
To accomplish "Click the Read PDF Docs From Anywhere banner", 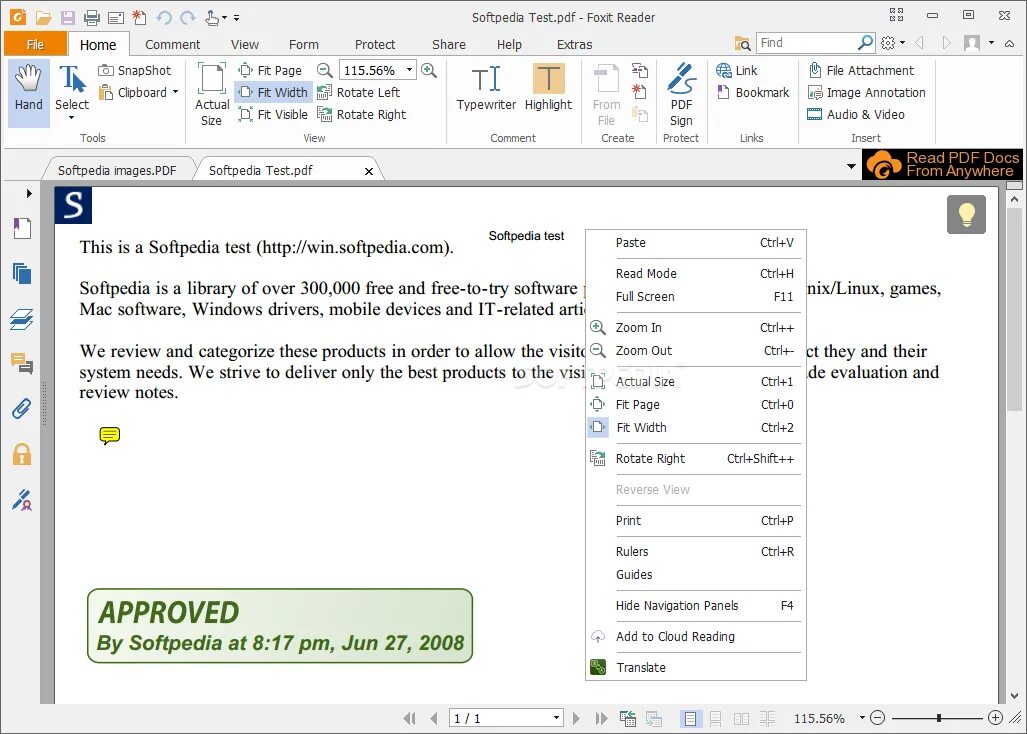I will coord(943,164).
